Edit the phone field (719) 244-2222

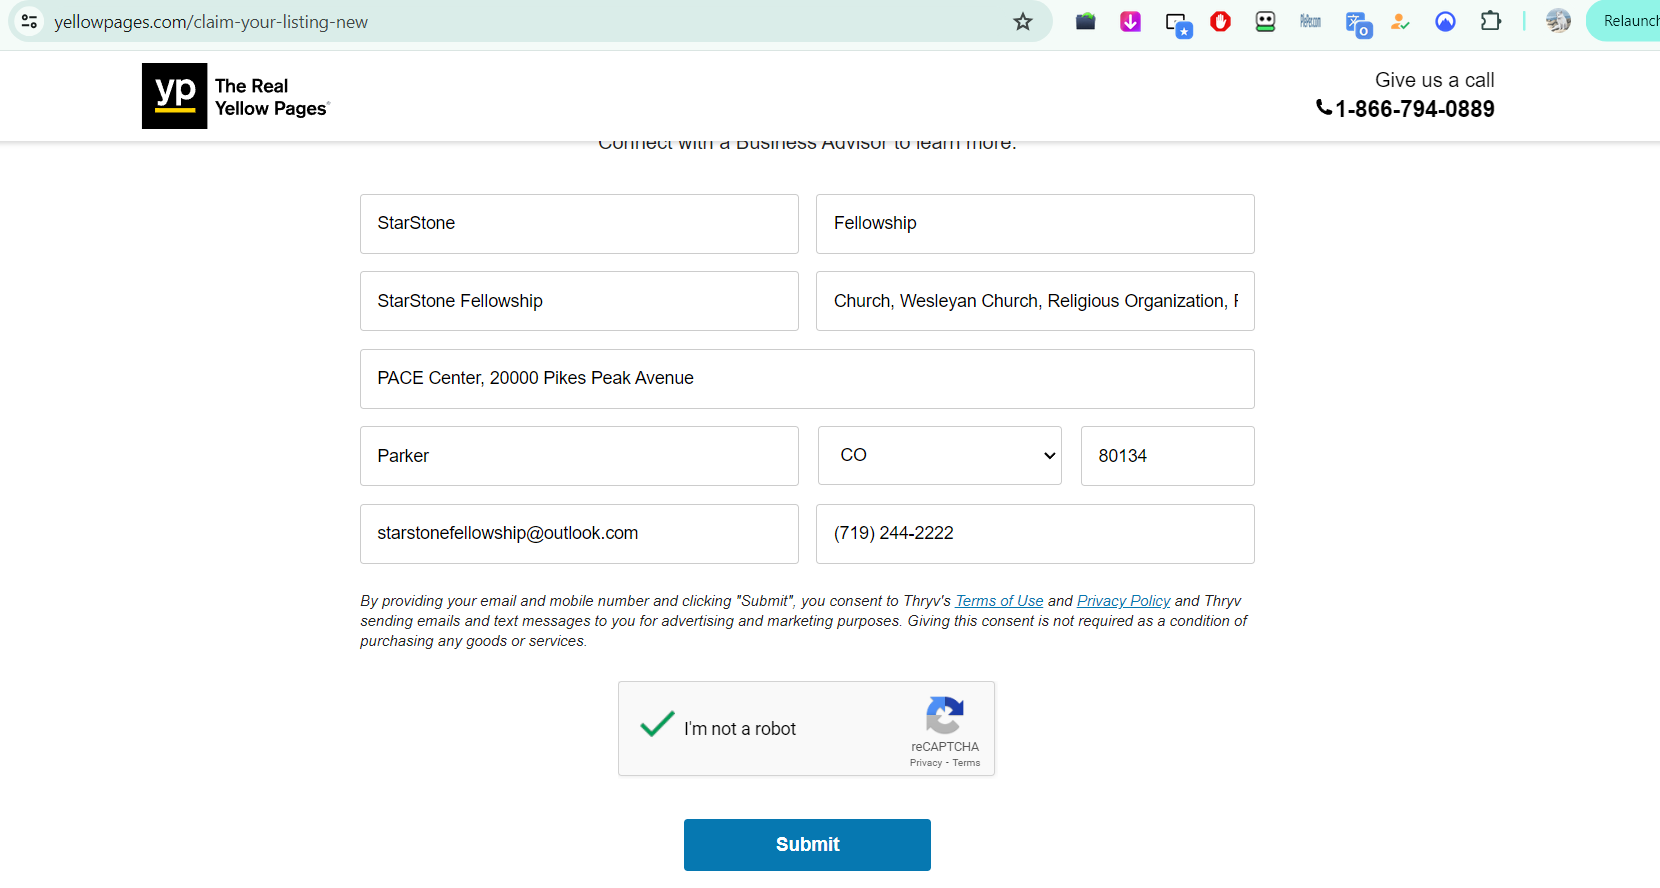click(x=1035, y=534)
